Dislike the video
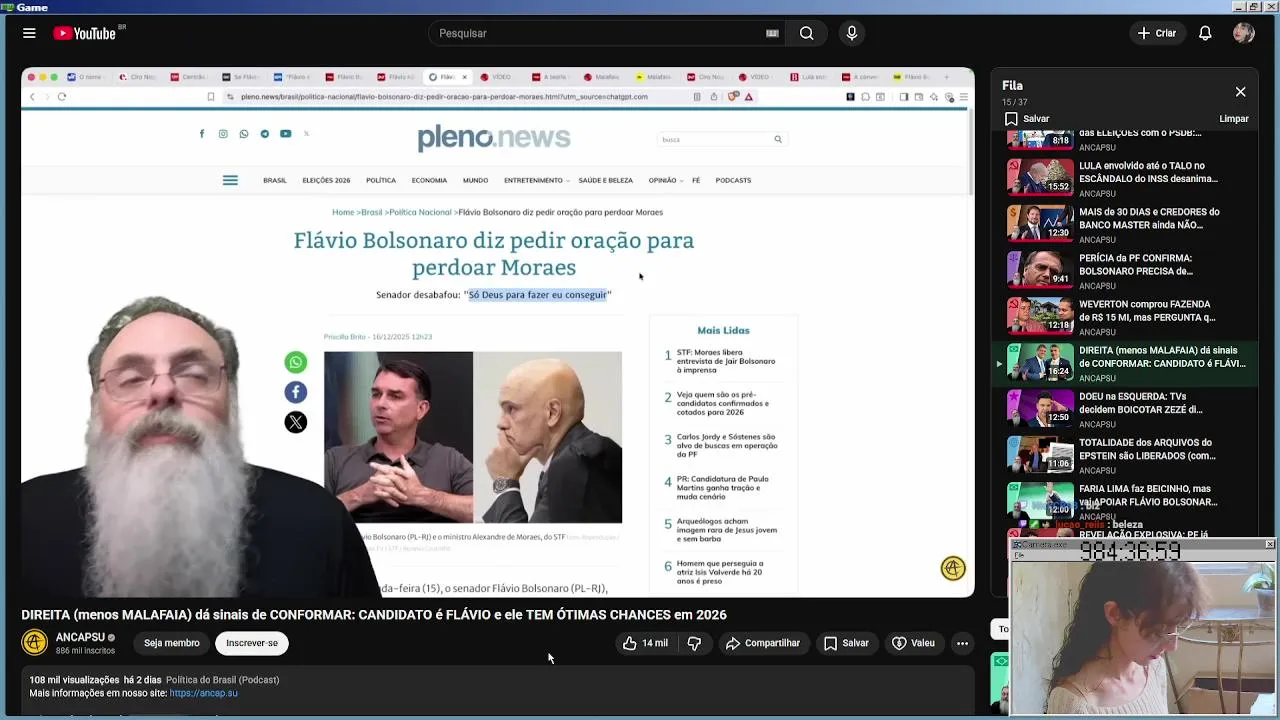 click(x=694, y=643)
